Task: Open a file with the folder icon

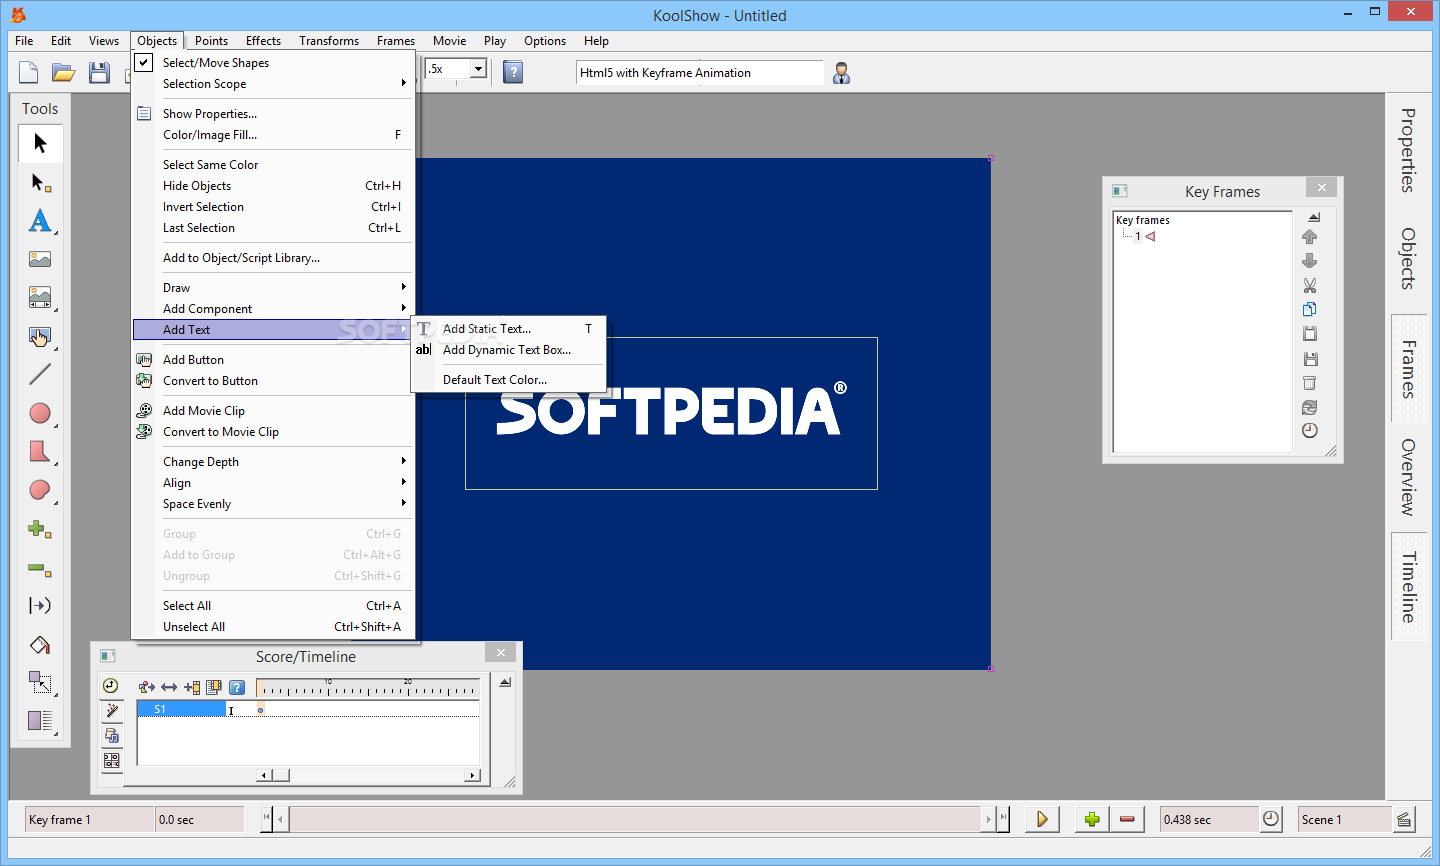Action: tap(64, 72)
